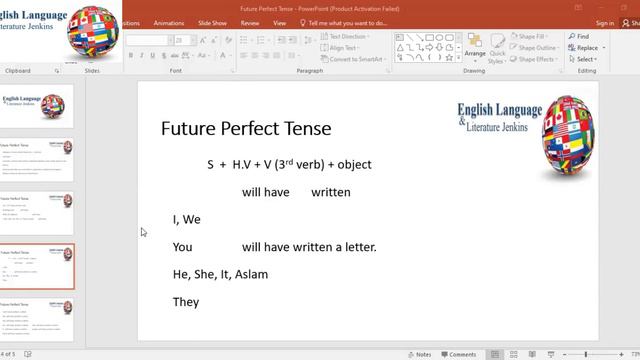Image resolution: width=640 pixels, height=360 pixels.
Task: Open the Comments pane
Action: click(459, 354)
